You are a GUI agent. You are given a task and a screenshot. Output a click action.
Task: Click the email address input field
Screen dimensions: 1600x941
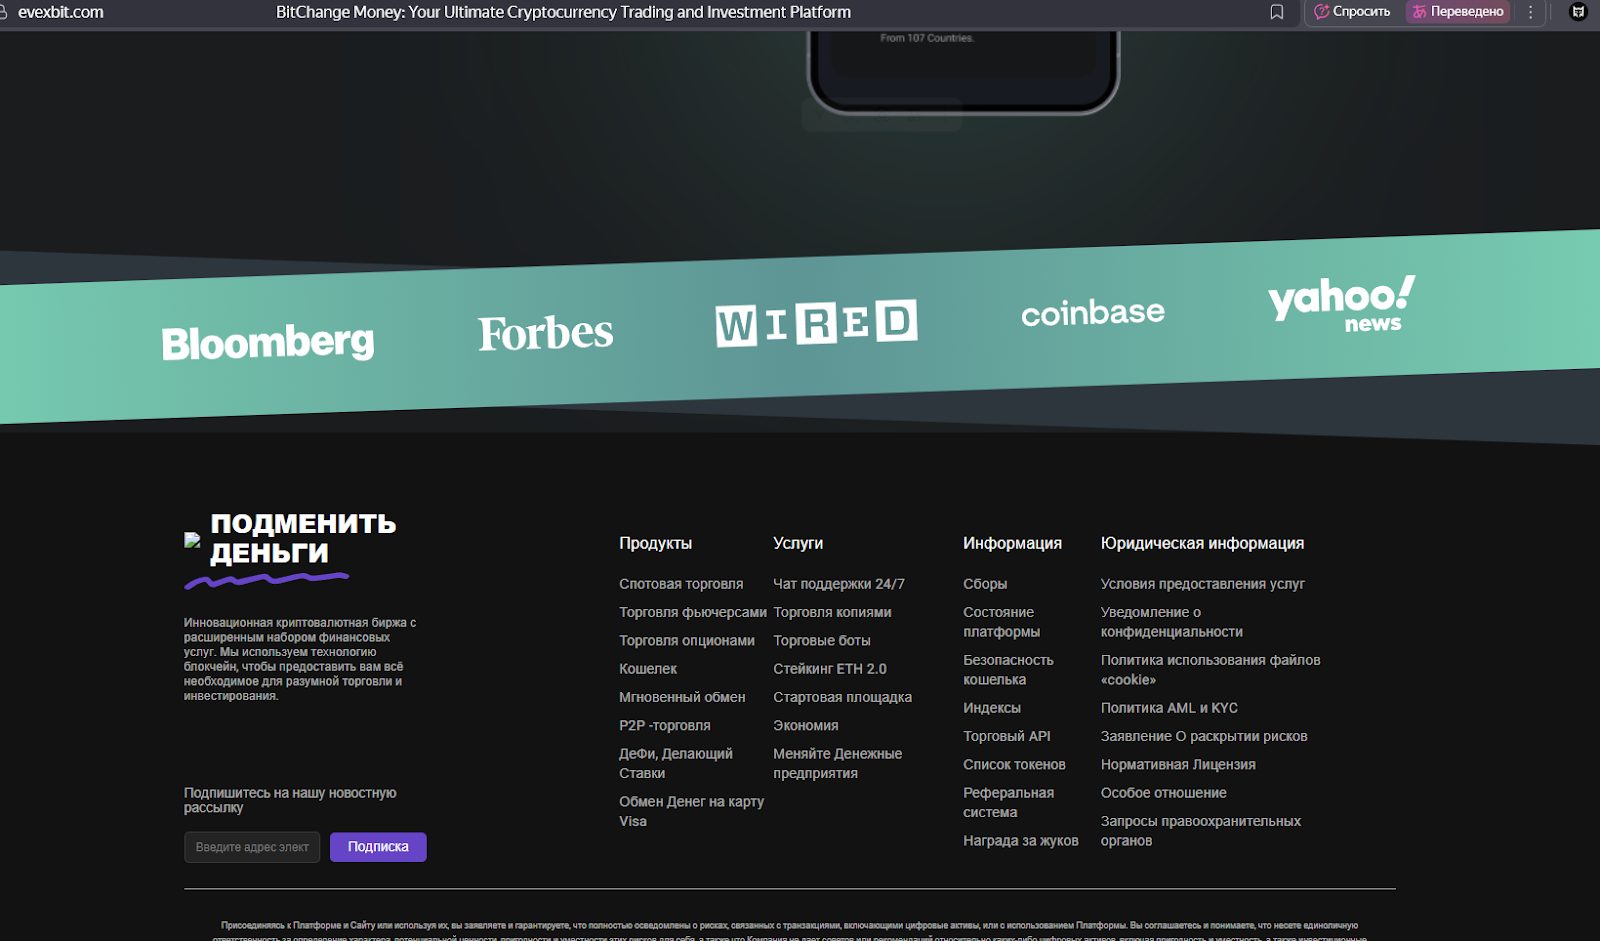pos(252,847)
